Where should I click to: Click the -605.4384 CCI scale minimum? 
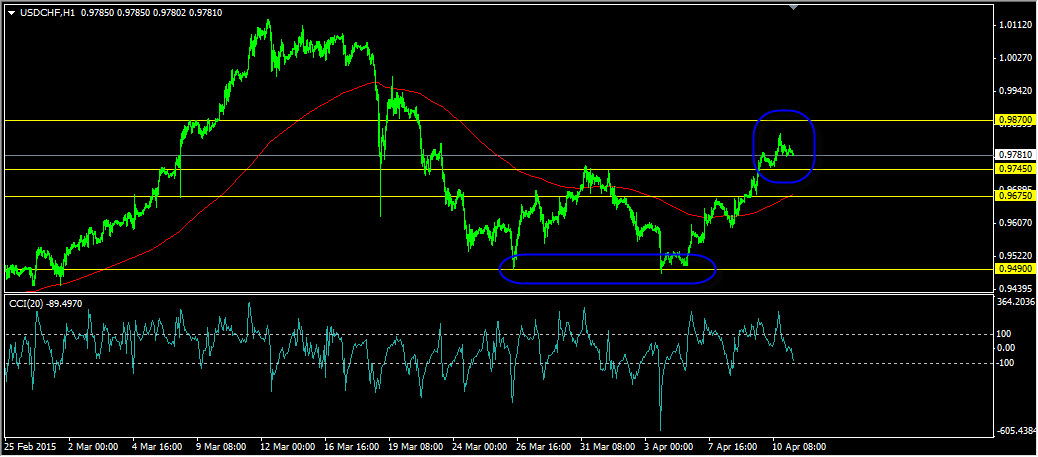point(1015,431)
